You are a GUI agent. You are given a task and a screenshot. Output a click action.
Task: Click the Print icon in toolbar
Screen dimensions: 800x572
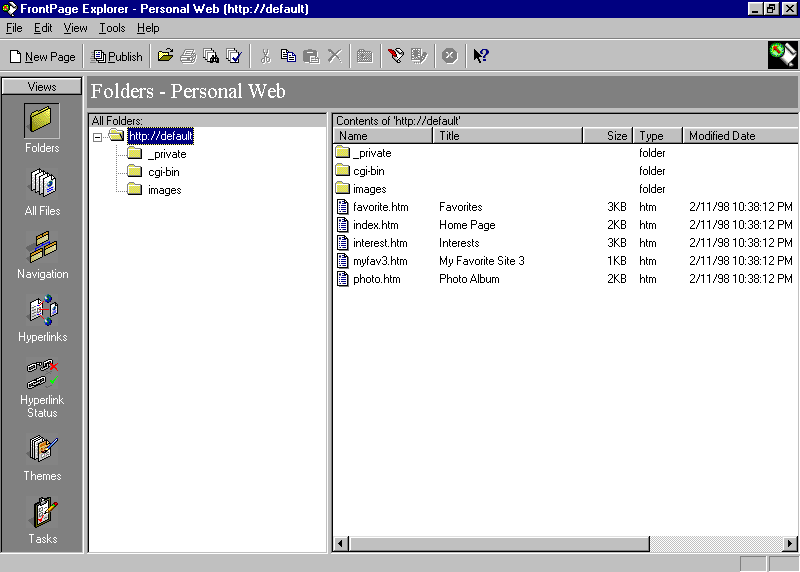tap(188, 56)
